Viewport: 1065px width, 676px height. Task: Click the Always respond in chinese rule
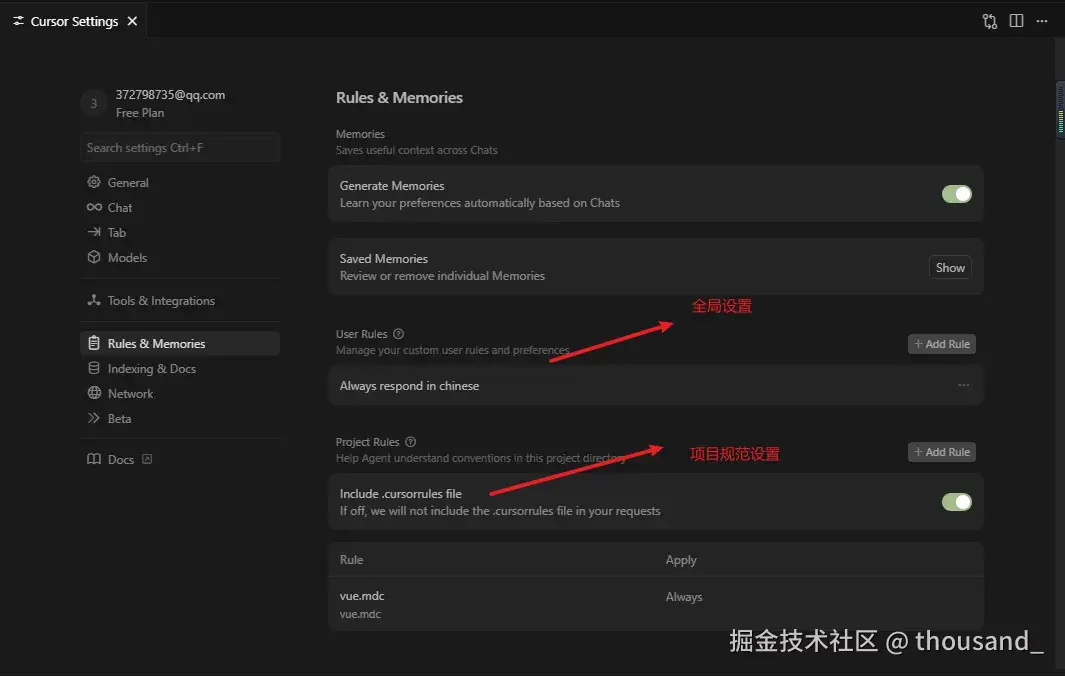pos(655,385)
